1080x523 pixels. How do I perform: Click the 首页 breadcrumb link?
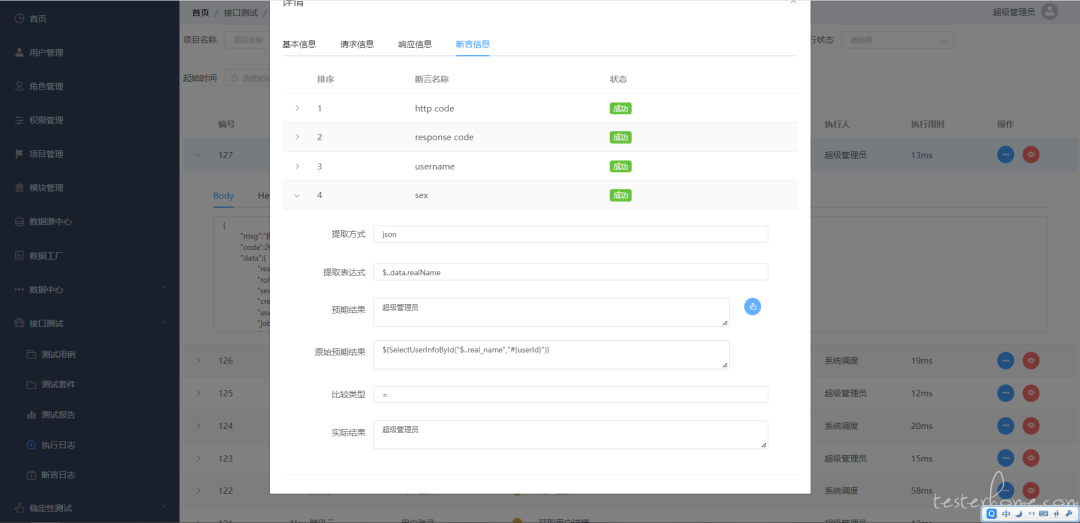[200, 12]
